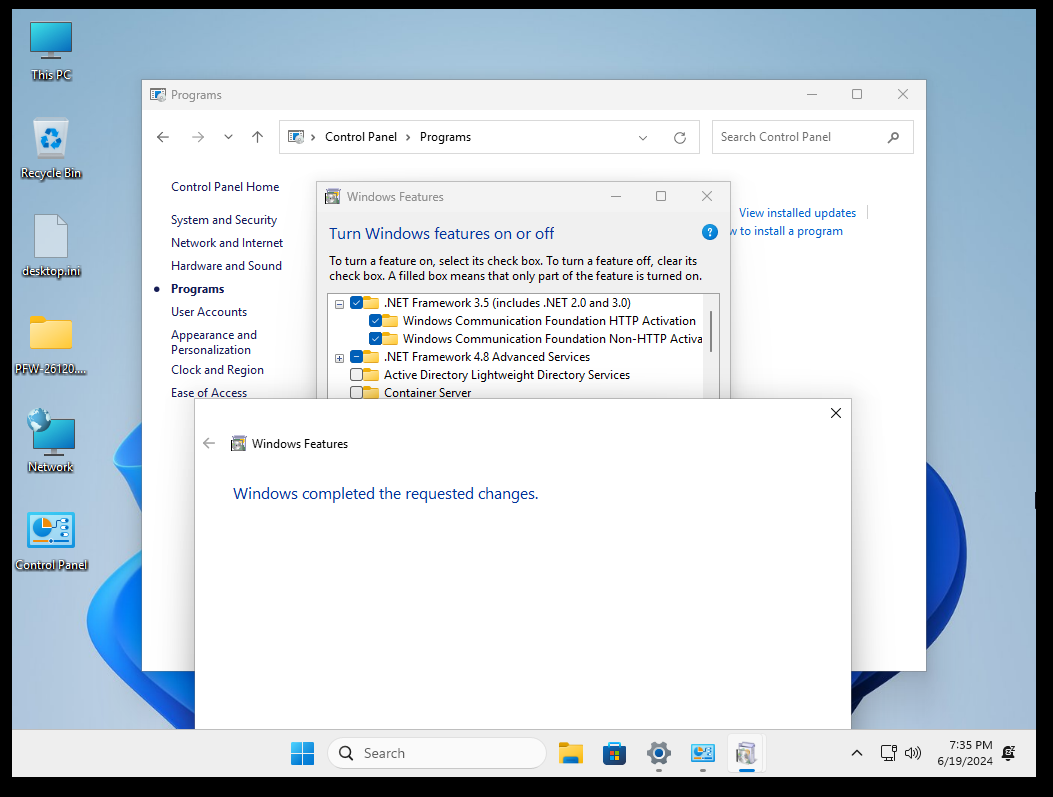The height and width of the screenshot is (797, 1053).
Task: Select the Network desktop icon
Action: 51,440
